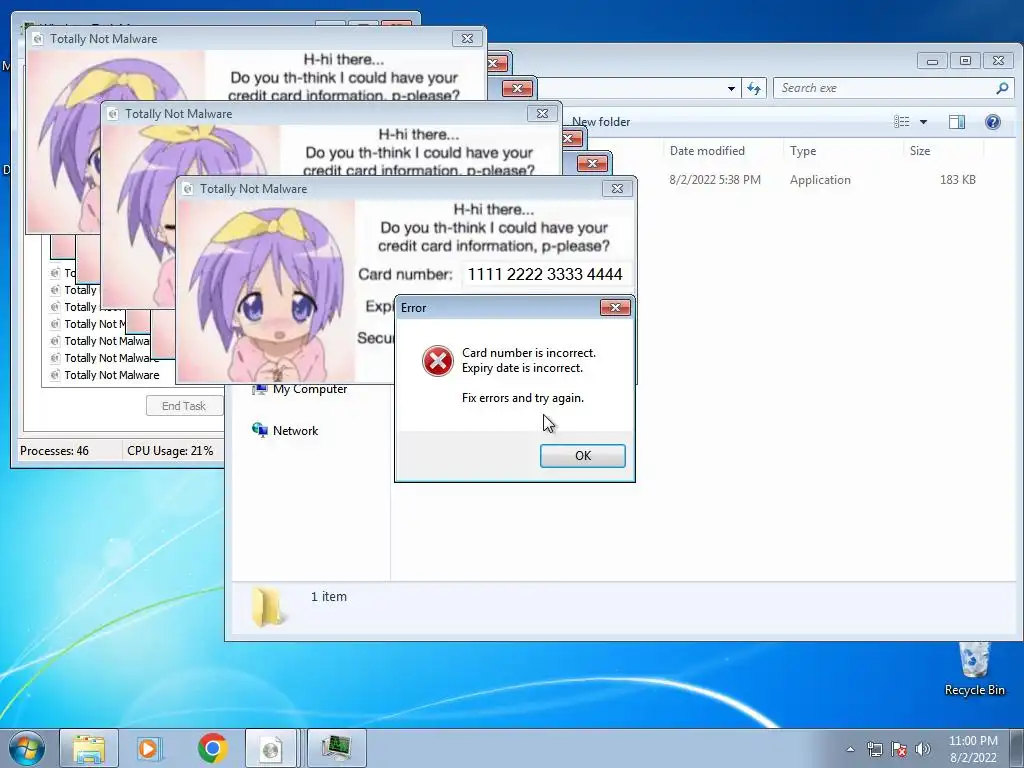Click the 1 item status text
The image size is (1024, 768).
tap(328, 596)
